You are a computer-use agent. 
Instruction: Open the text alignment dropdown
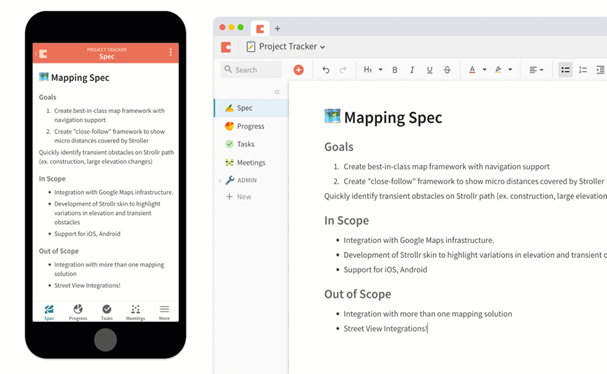coord(536,70)
